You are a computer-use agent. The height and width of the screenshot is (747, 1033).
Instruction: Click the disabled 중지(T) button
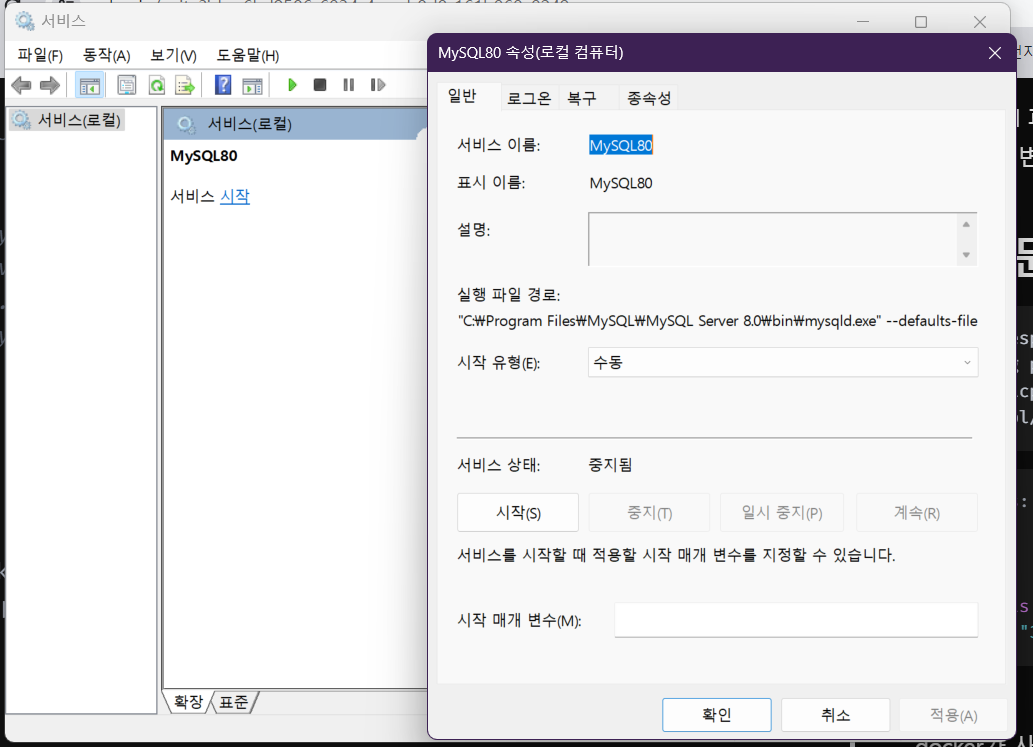(x=649, y=512)
